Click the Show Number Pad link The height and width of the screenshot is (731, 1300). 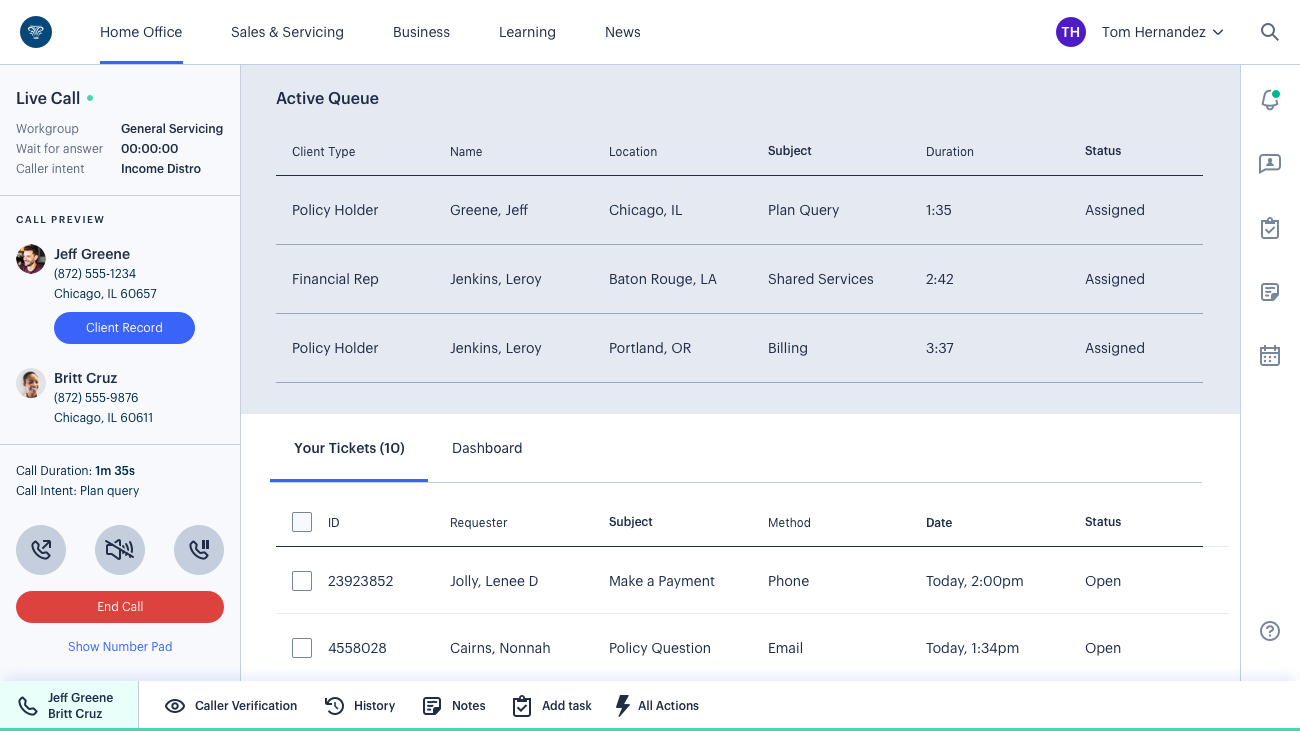click(x=120, y=647)
